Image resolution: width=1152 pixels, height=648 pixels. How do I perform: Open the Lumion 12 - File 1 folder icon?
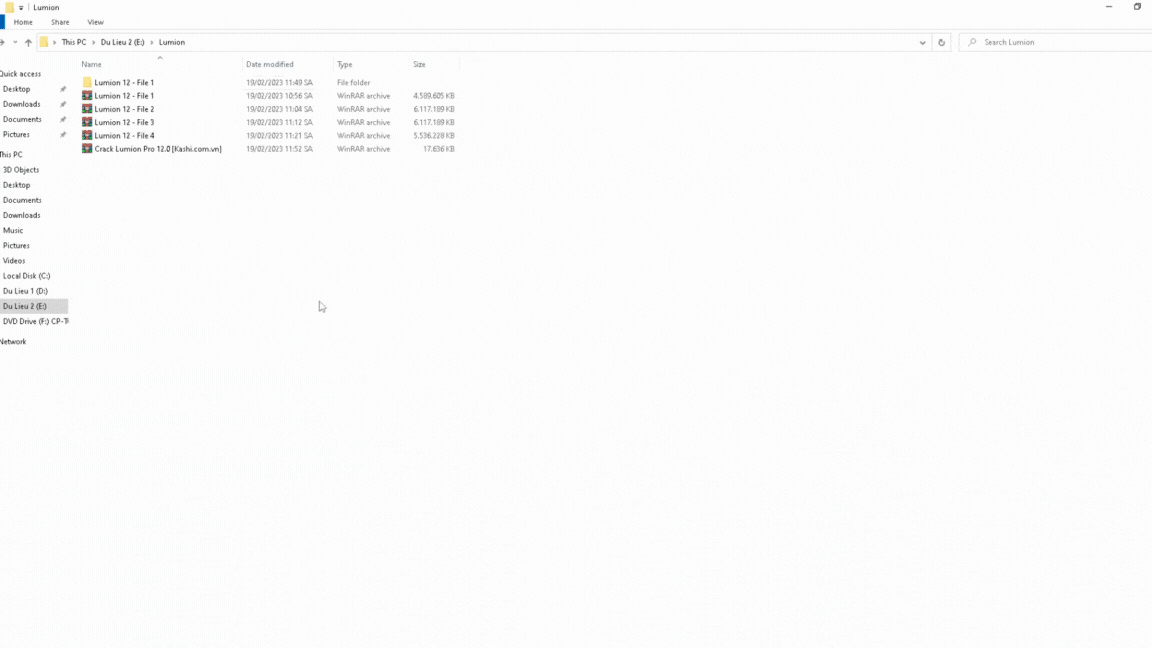pyautogui.click(x=87, y=82)
